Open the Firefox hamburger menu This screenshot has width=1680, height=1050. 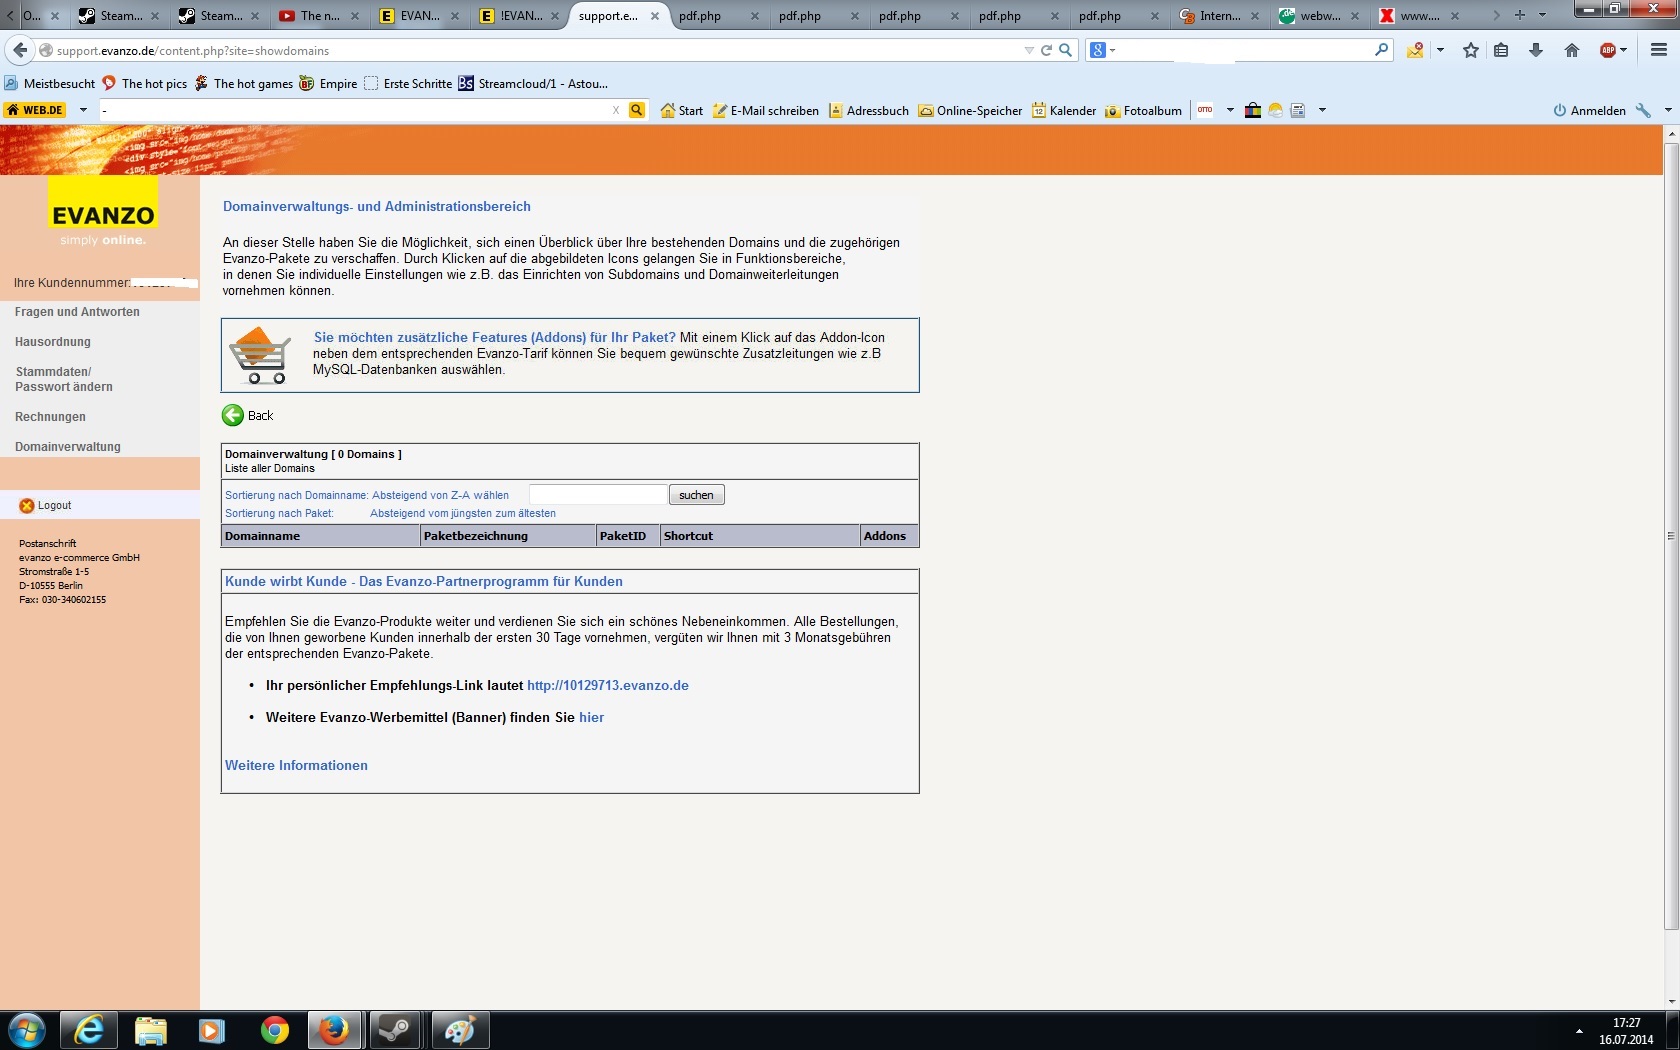pos(1659,50)
